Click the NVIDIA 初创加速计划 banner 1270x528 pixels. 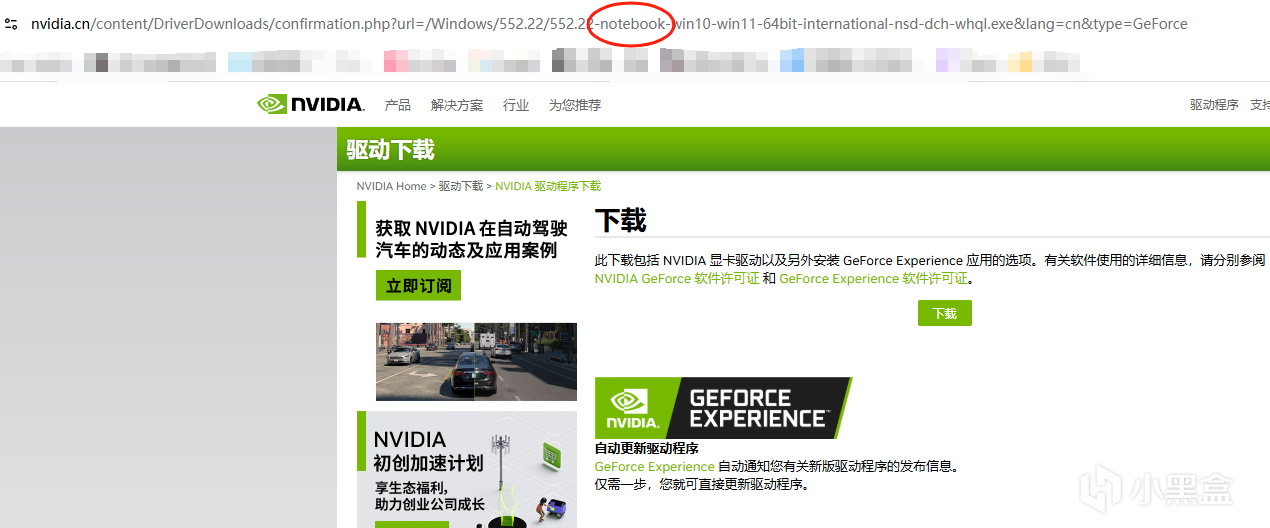[467, 469]
